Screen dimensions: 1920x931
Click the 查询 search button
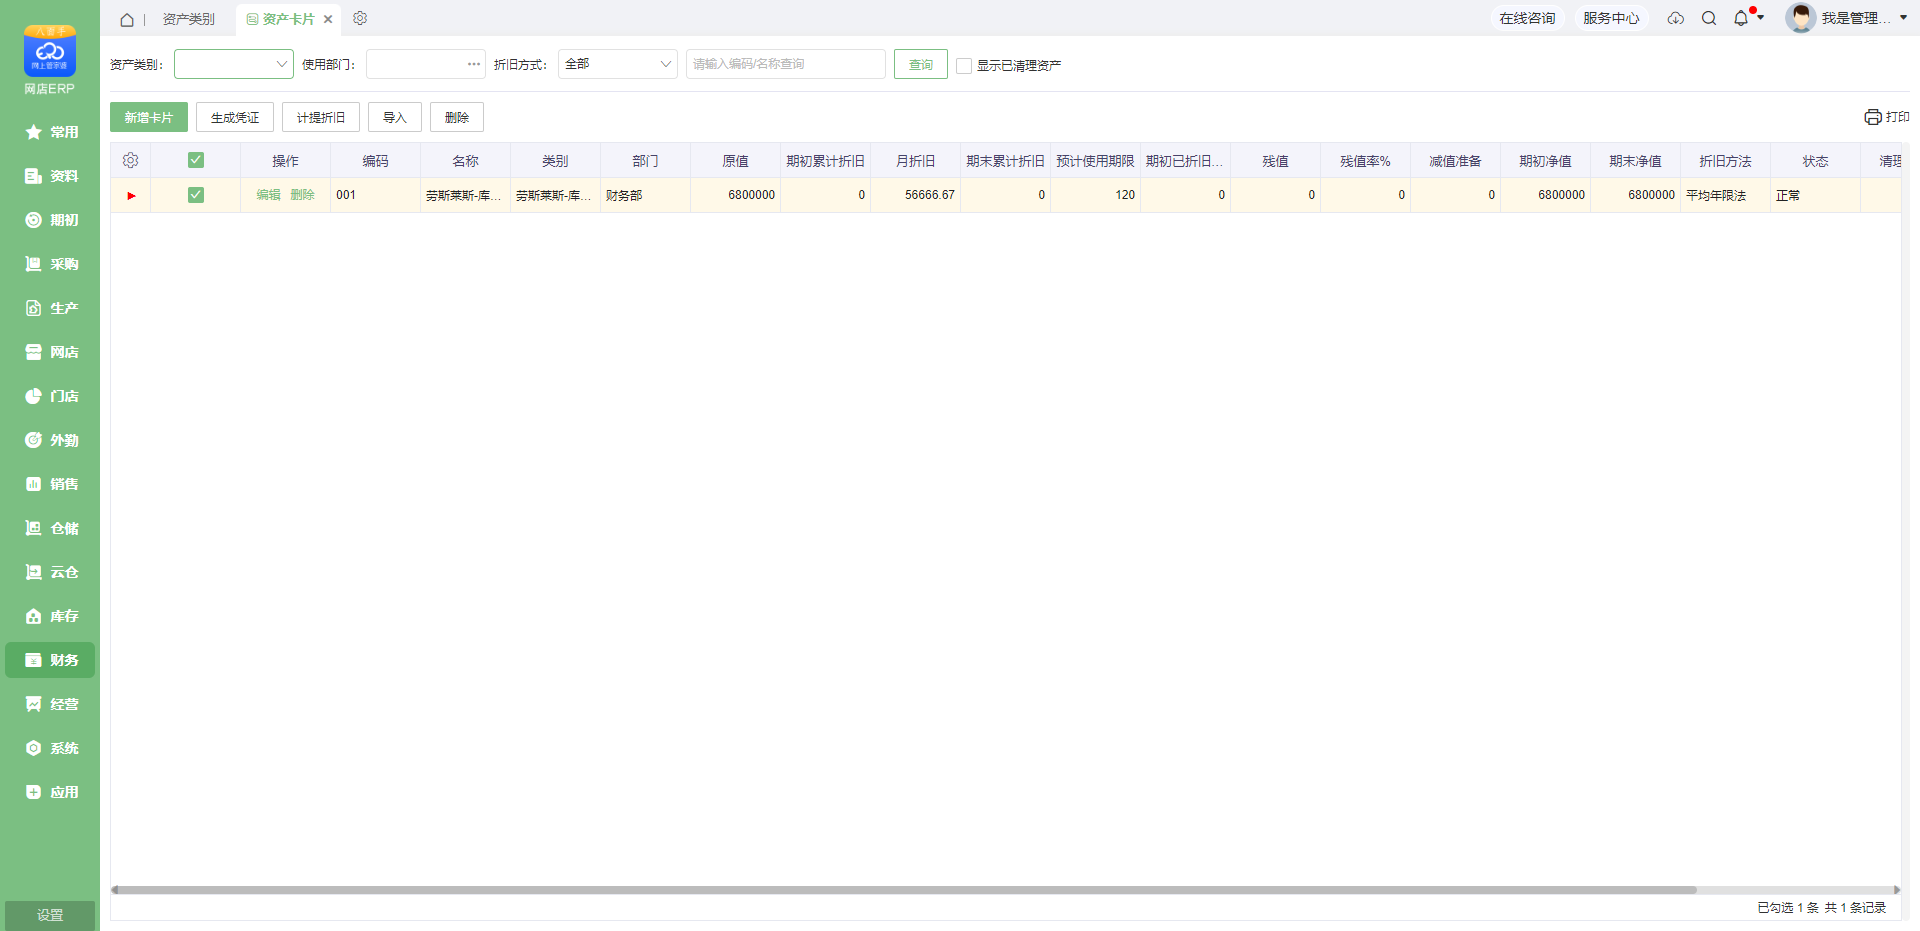point(921,64)
